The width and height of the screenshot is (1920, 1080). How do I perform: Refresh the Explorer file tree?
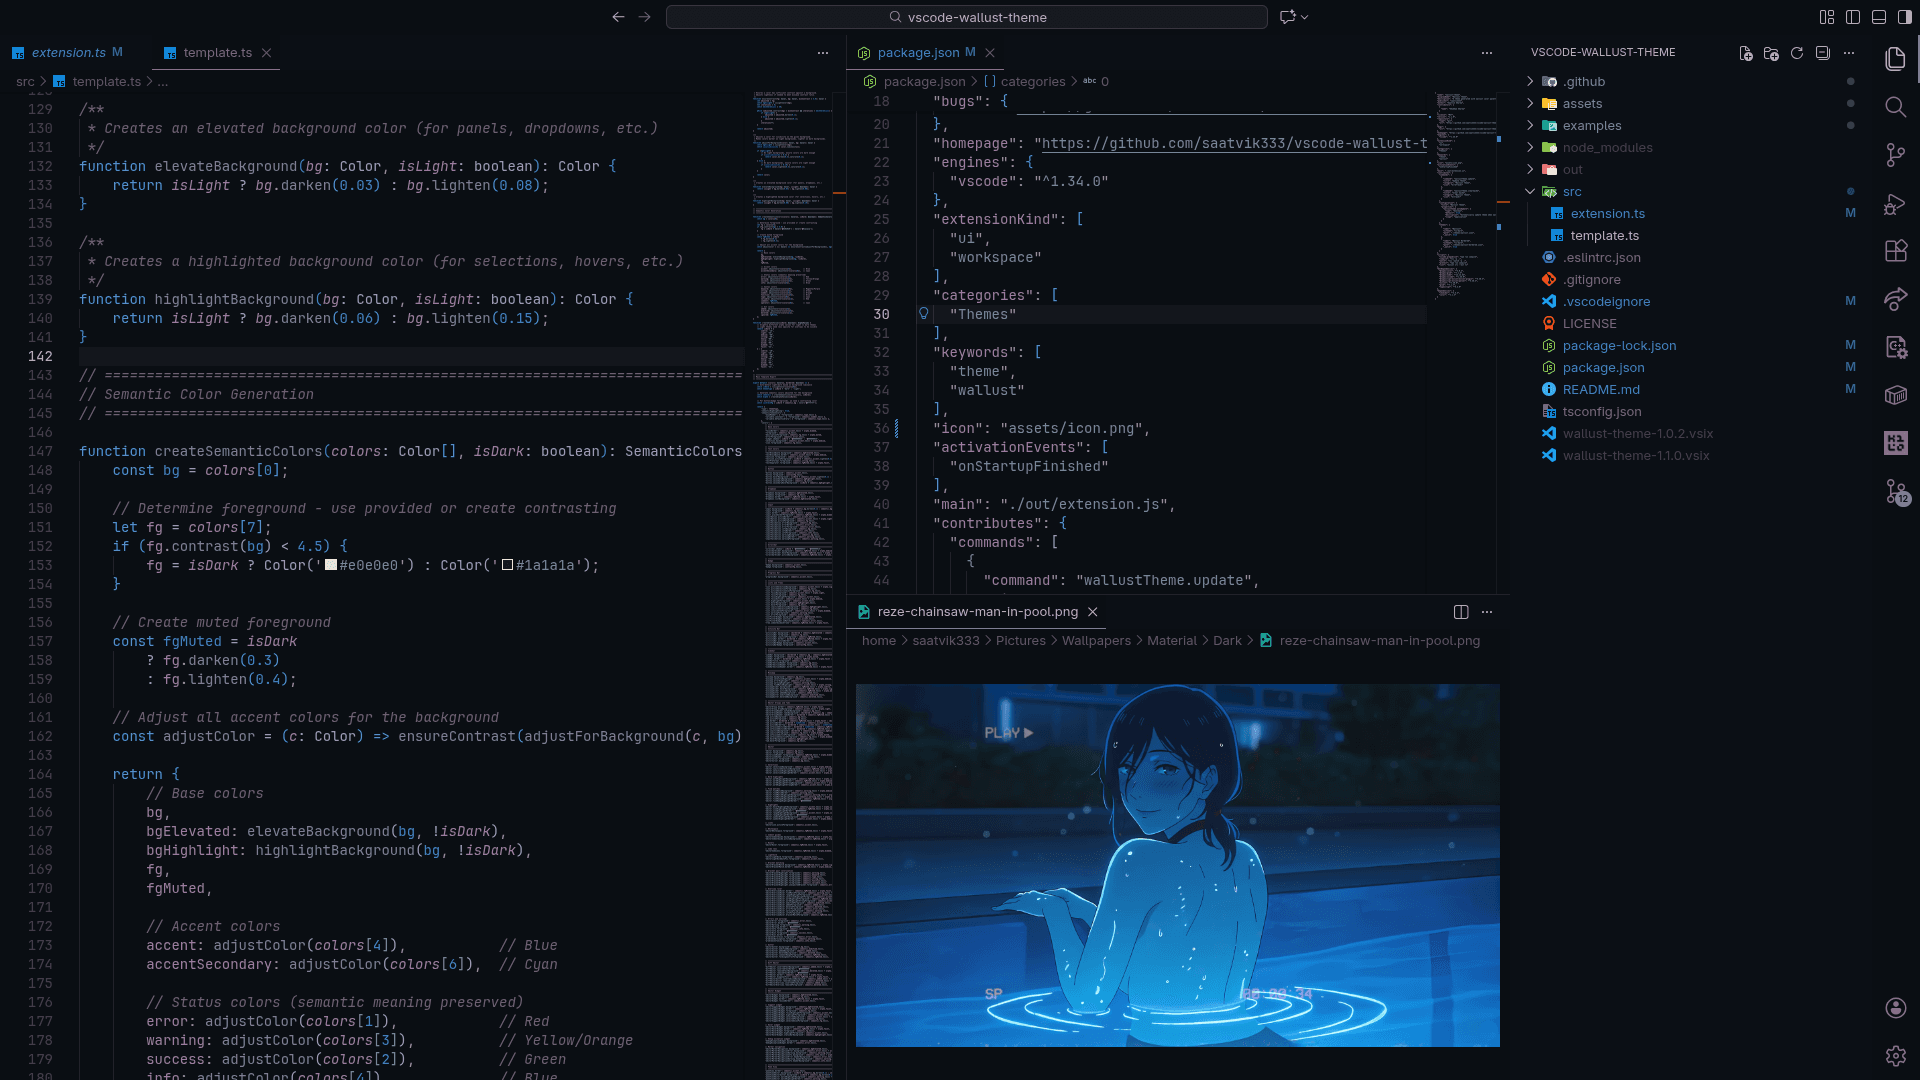tap(1798, 54)
